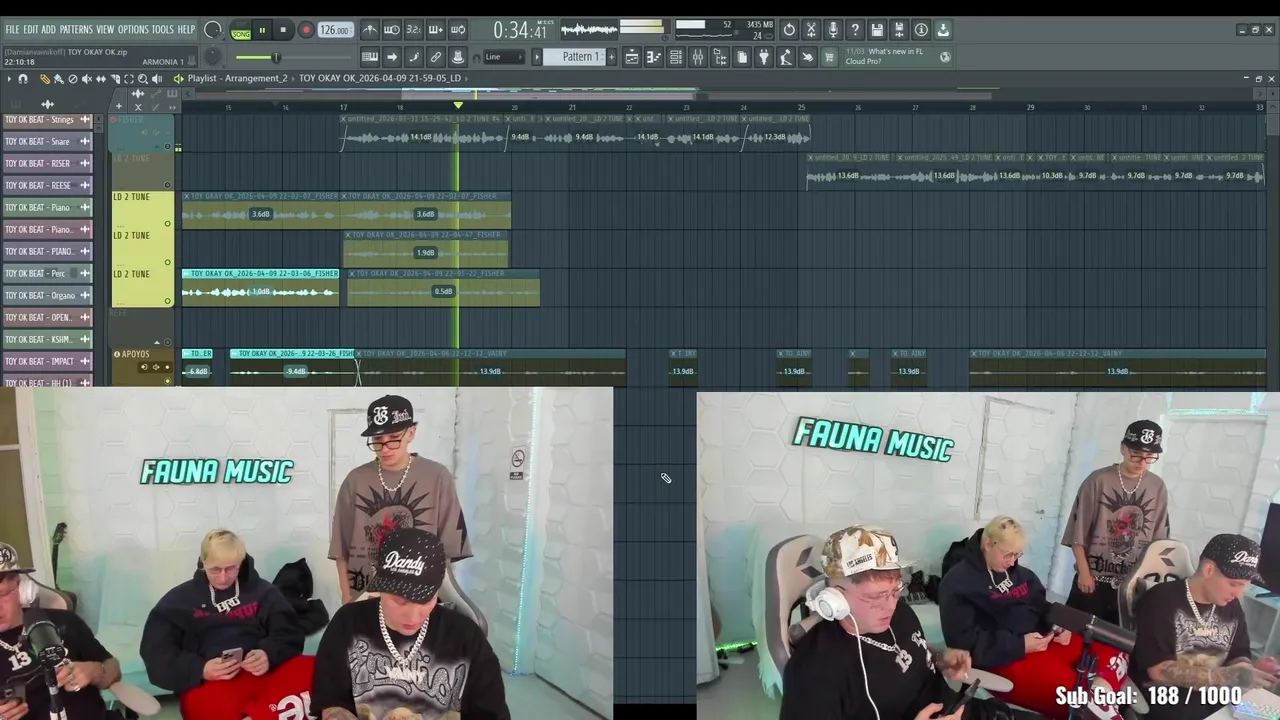The image size is (1280, 720).
Task: Open the mixer view icon
Action: pyautogui.click(x=698, y=57)
